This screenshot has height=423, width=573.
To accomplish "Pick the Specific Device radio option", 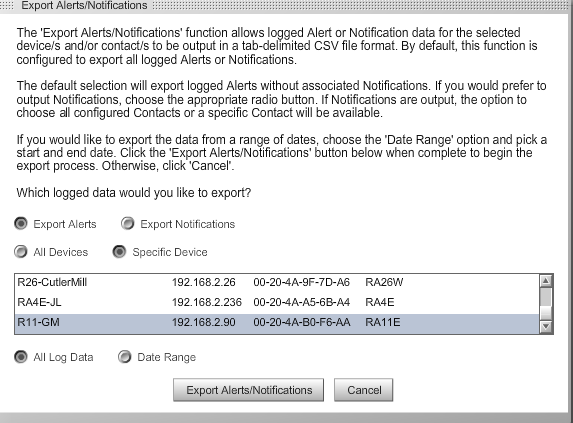I will point(119,252).
